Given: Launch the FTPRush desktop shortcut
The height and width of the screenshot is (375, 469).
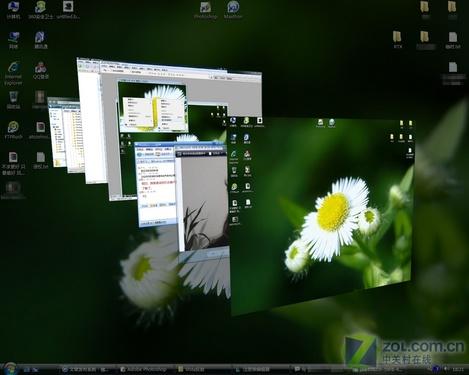Looking at the screenshot, I should point(14,130).
